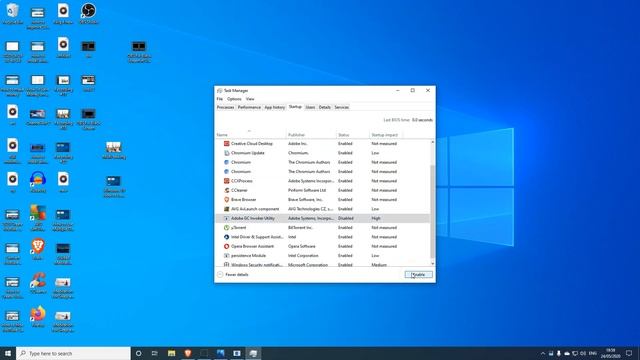Screen dimensions: 640x360
Task: Switch to the Services tab
Action: [x=342, y=107]
